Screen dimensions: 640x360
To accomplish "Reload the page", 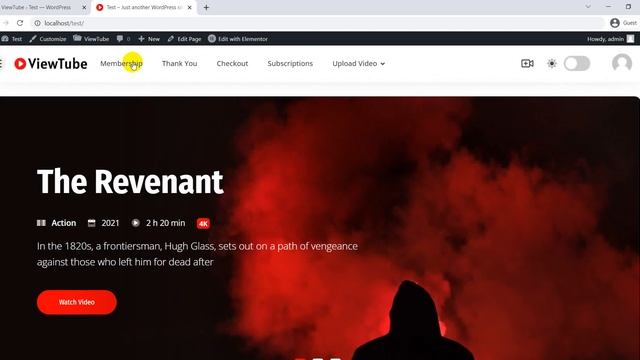I will 20,23.
